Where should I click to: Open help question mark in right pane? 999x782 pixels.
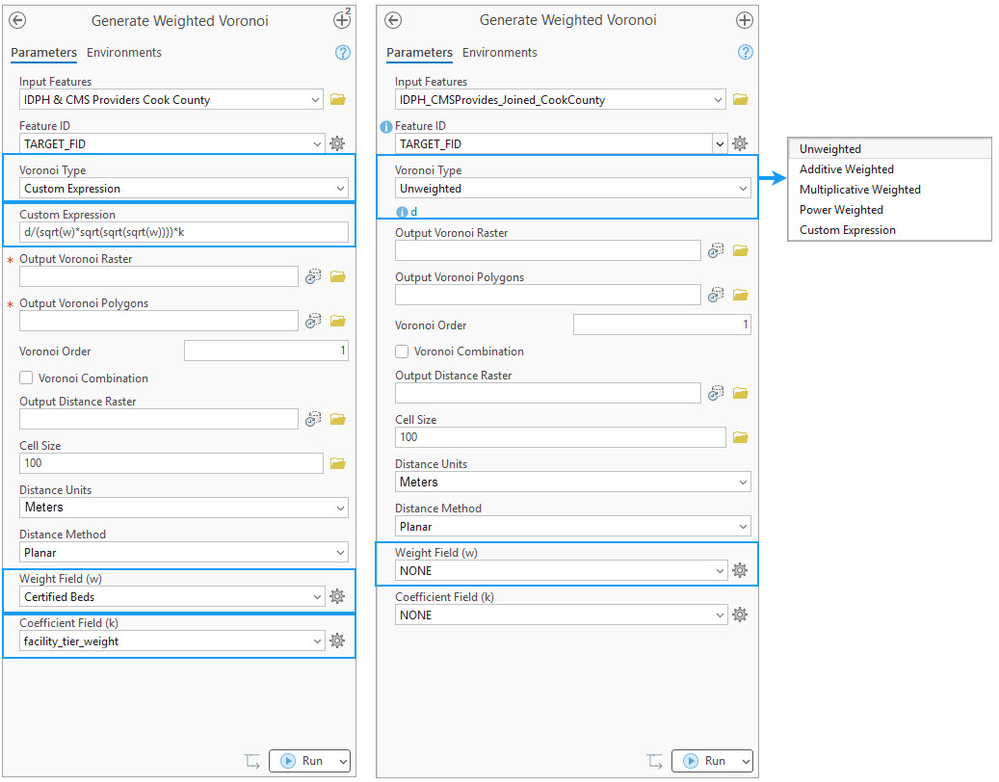tap(745, 52)
